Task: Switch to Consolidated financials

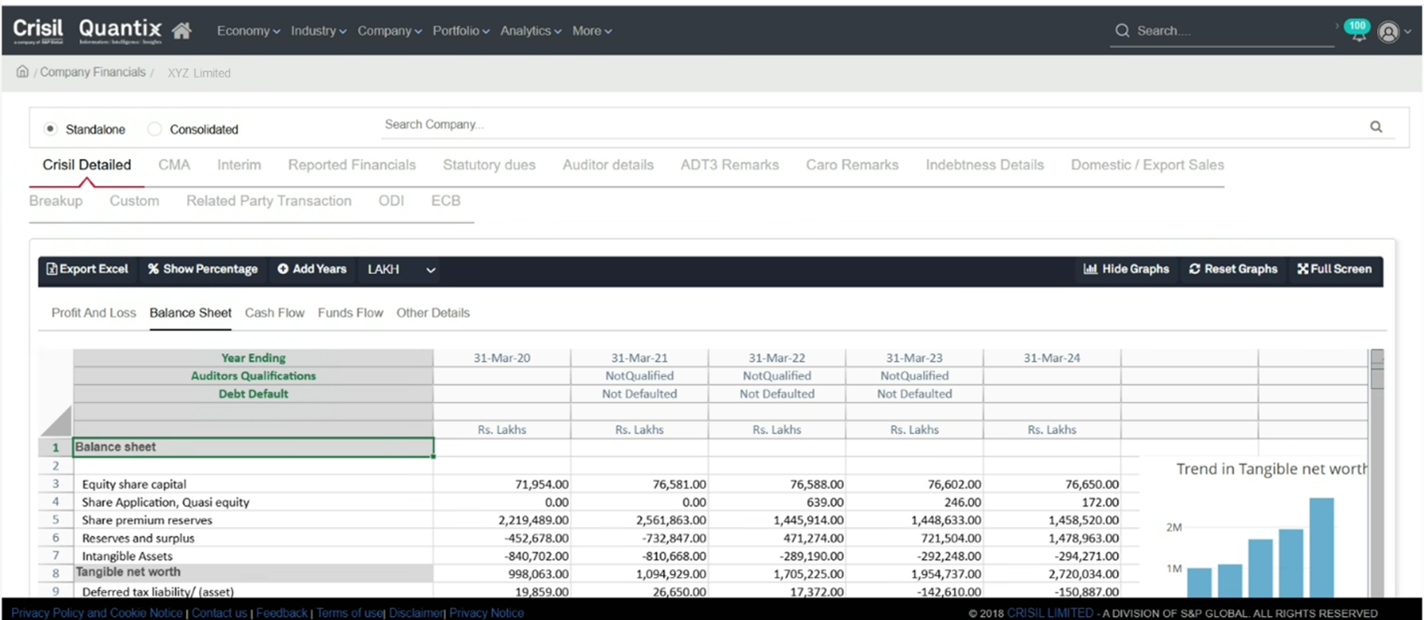Action: point(154,129)
